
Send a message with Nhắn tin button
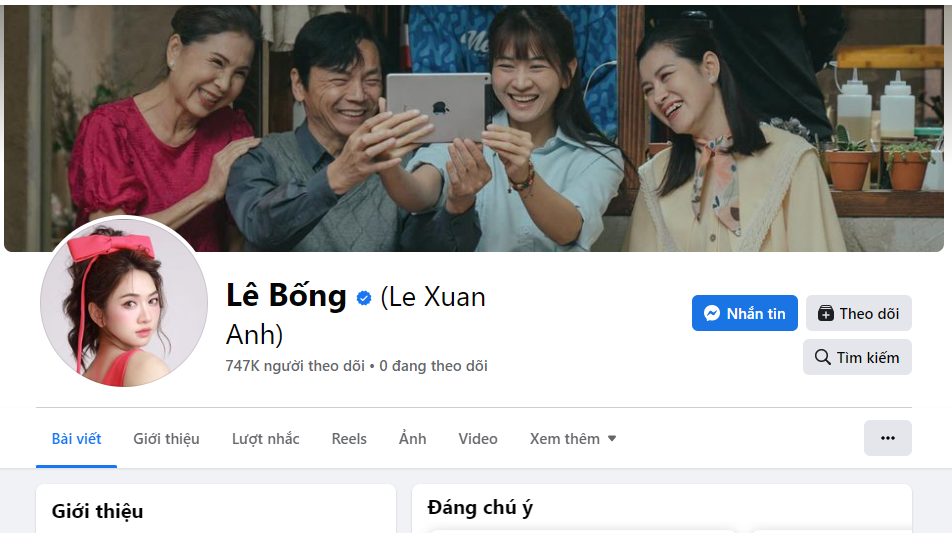coord(744,313)
